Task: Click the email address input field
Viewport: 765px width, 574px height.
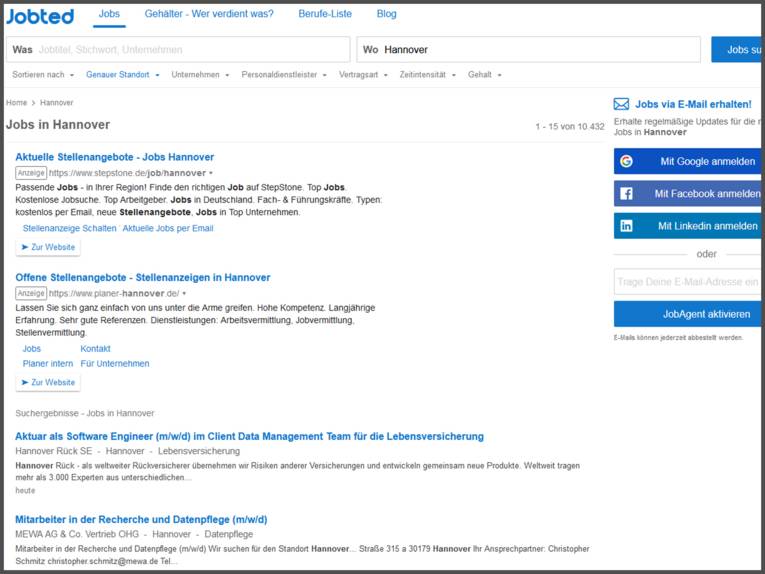Action: pyautogui.click(x=687, y=282)
